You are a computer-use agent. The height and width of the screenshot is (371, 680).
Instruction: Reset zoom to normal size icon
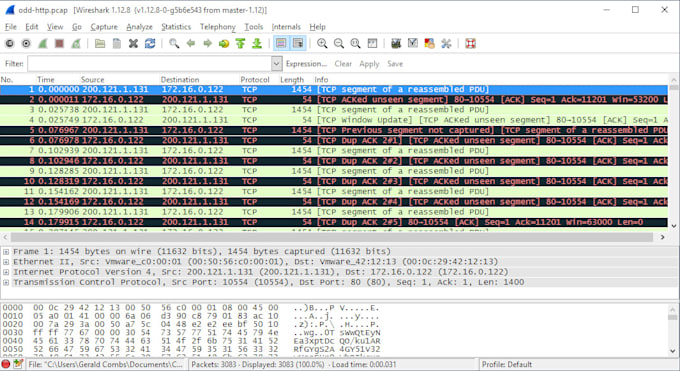pyautogui.click(x=355, y=43)
